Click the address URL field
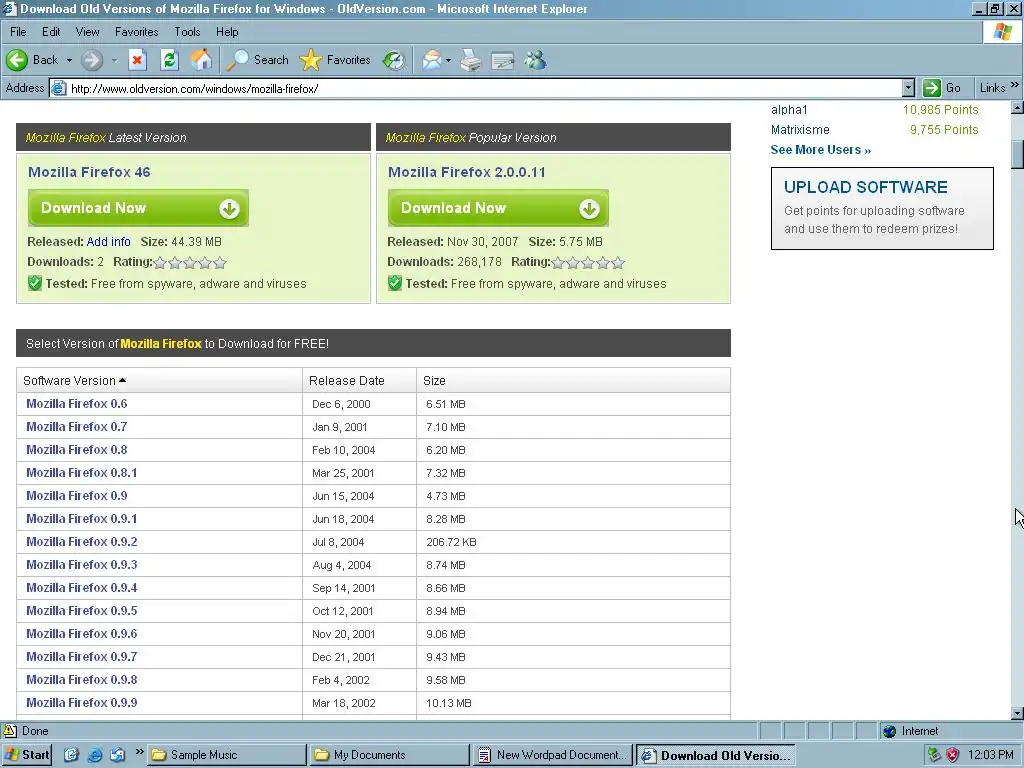This screenshot has height=768, width=1024. (x=484, y=88)
